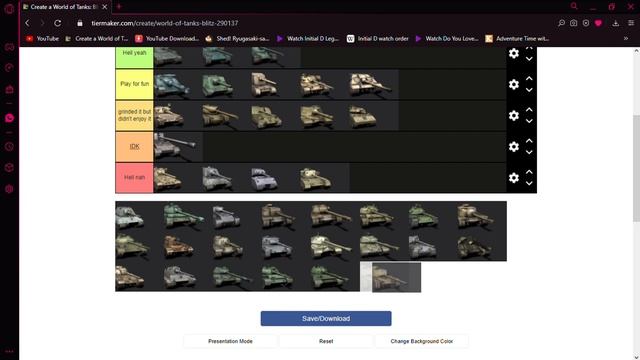640x360 pixels.
Task: Click the address bar URL
Action: [x=164, y=23]
